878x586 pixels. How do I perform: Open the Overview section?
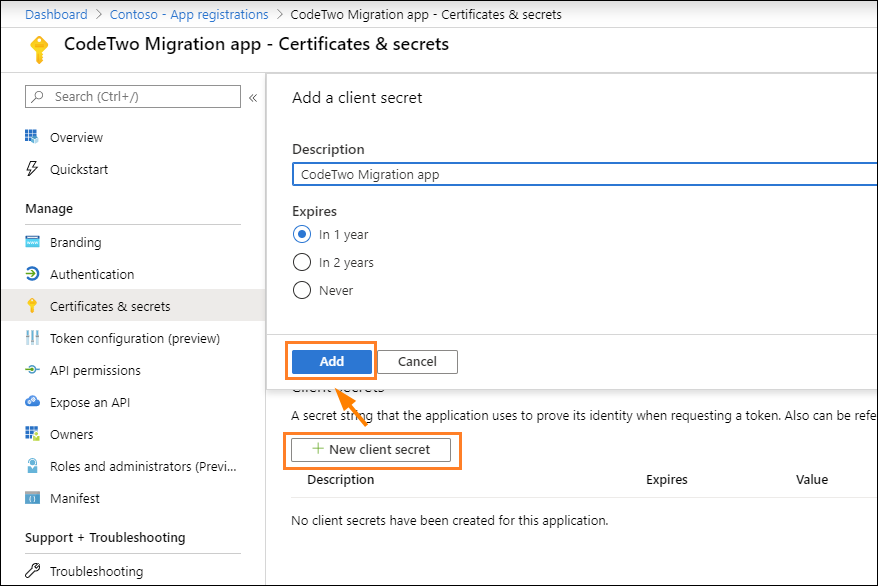(x=75, y=137)
